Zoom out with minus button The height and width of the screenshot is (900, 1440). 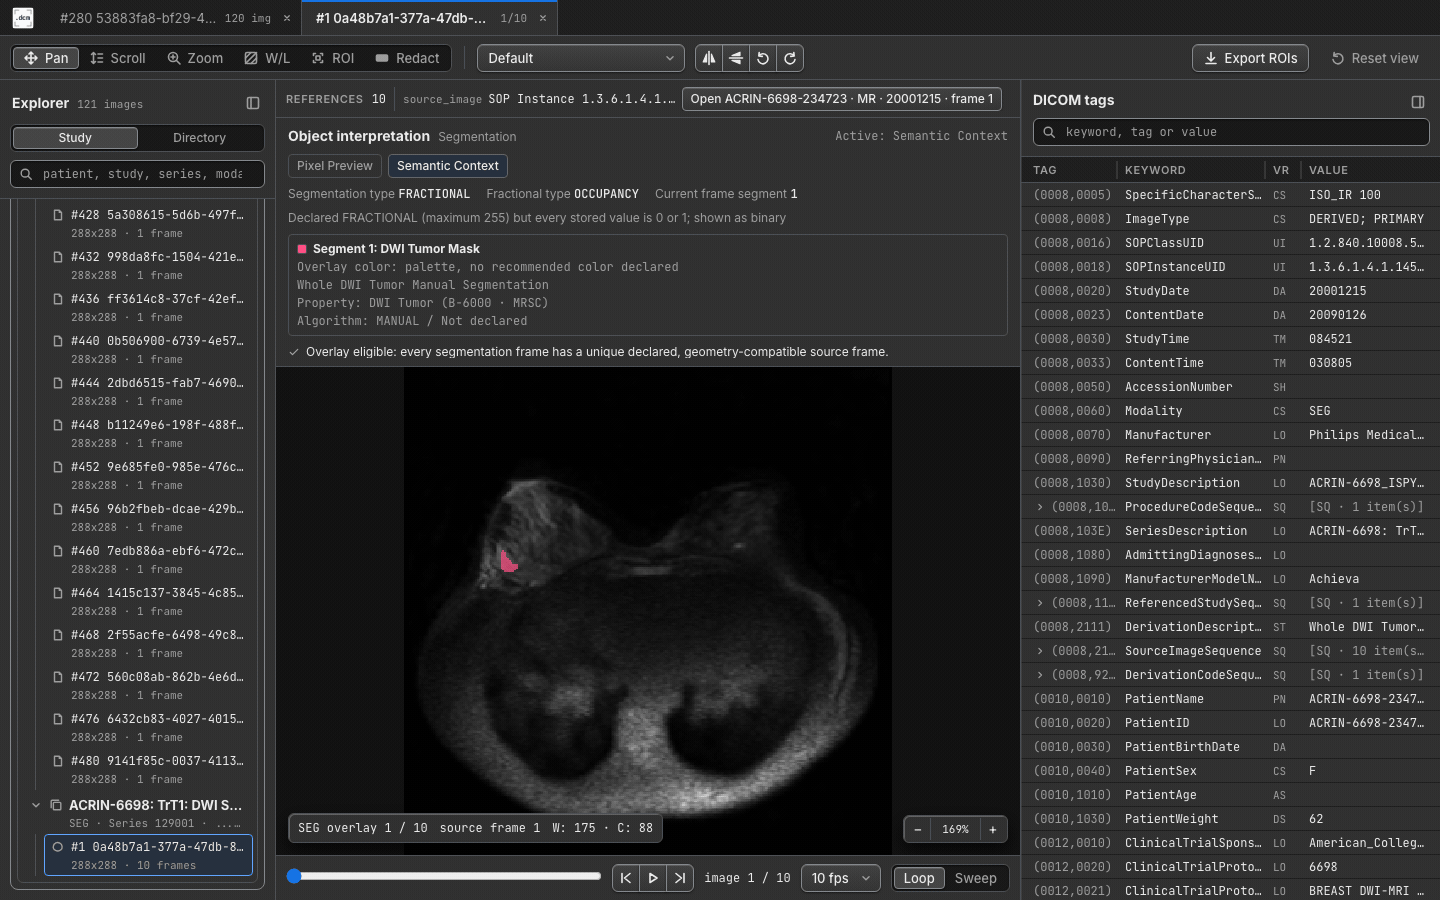pyautogui.click(x=917, y=829)
